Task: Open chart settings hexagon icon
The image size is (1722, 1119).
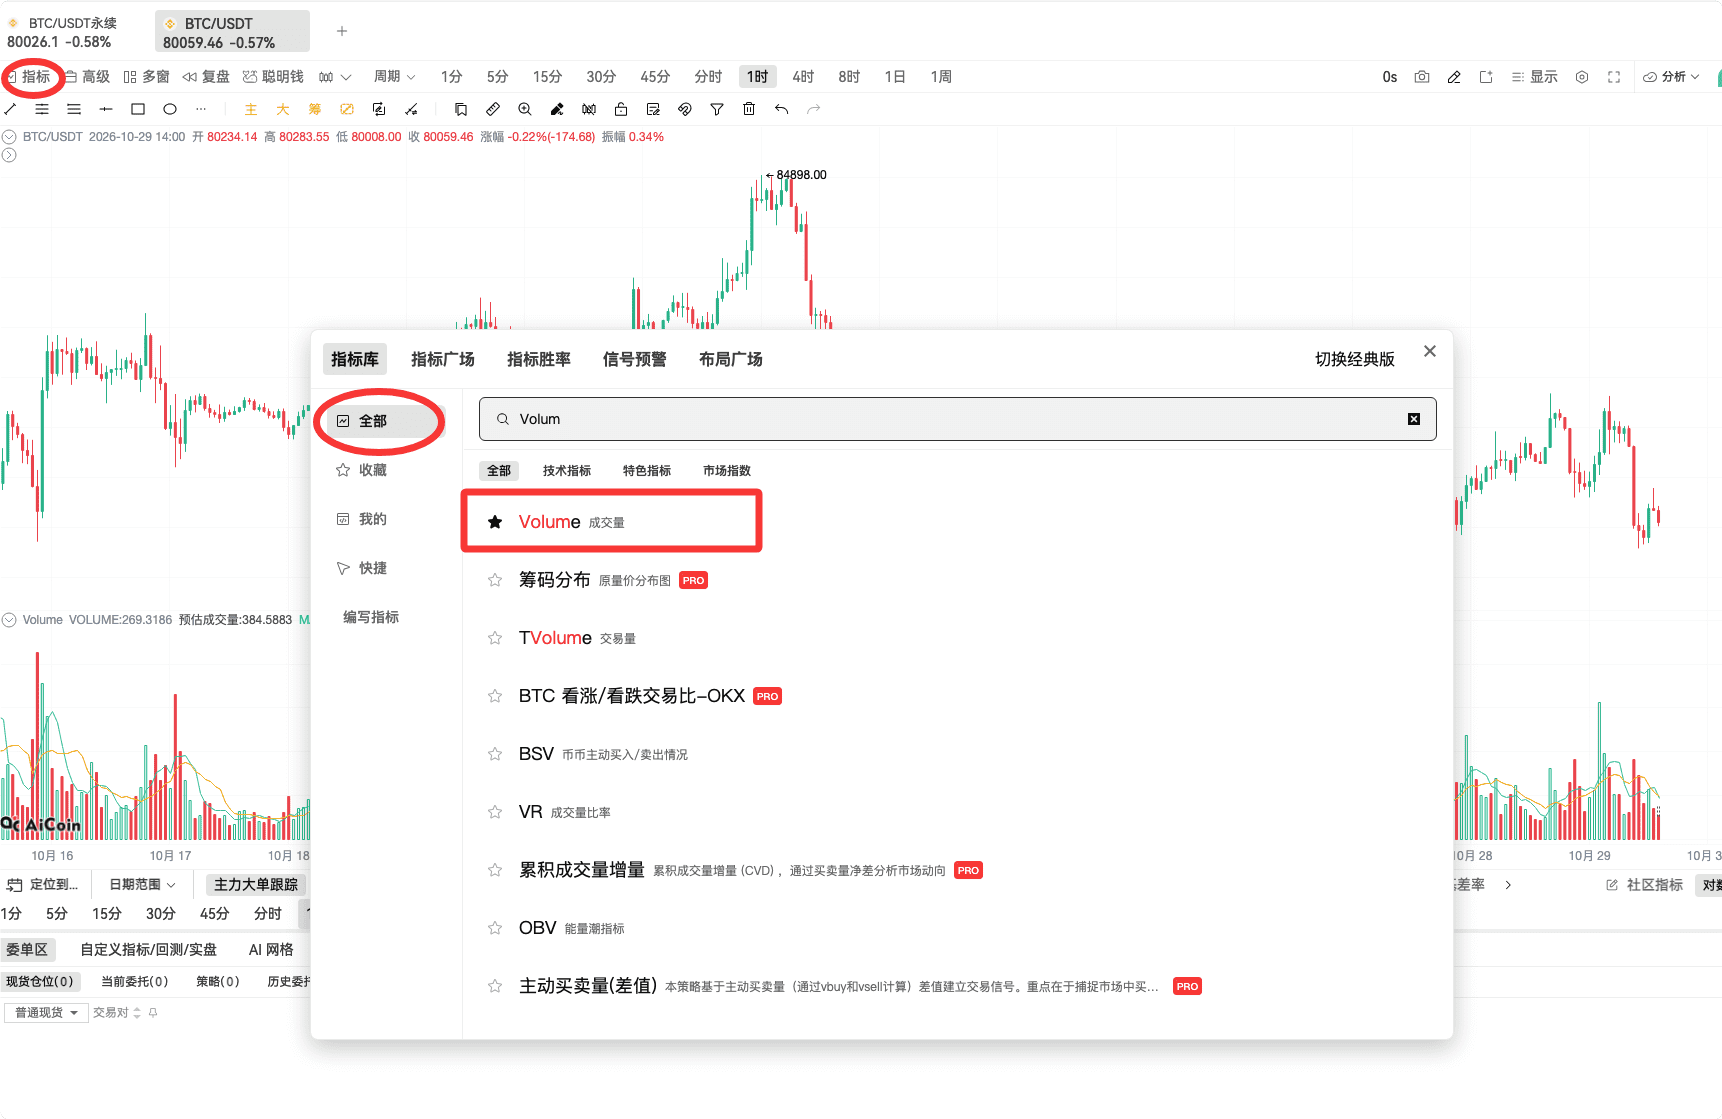Action: click(1582, 77)
